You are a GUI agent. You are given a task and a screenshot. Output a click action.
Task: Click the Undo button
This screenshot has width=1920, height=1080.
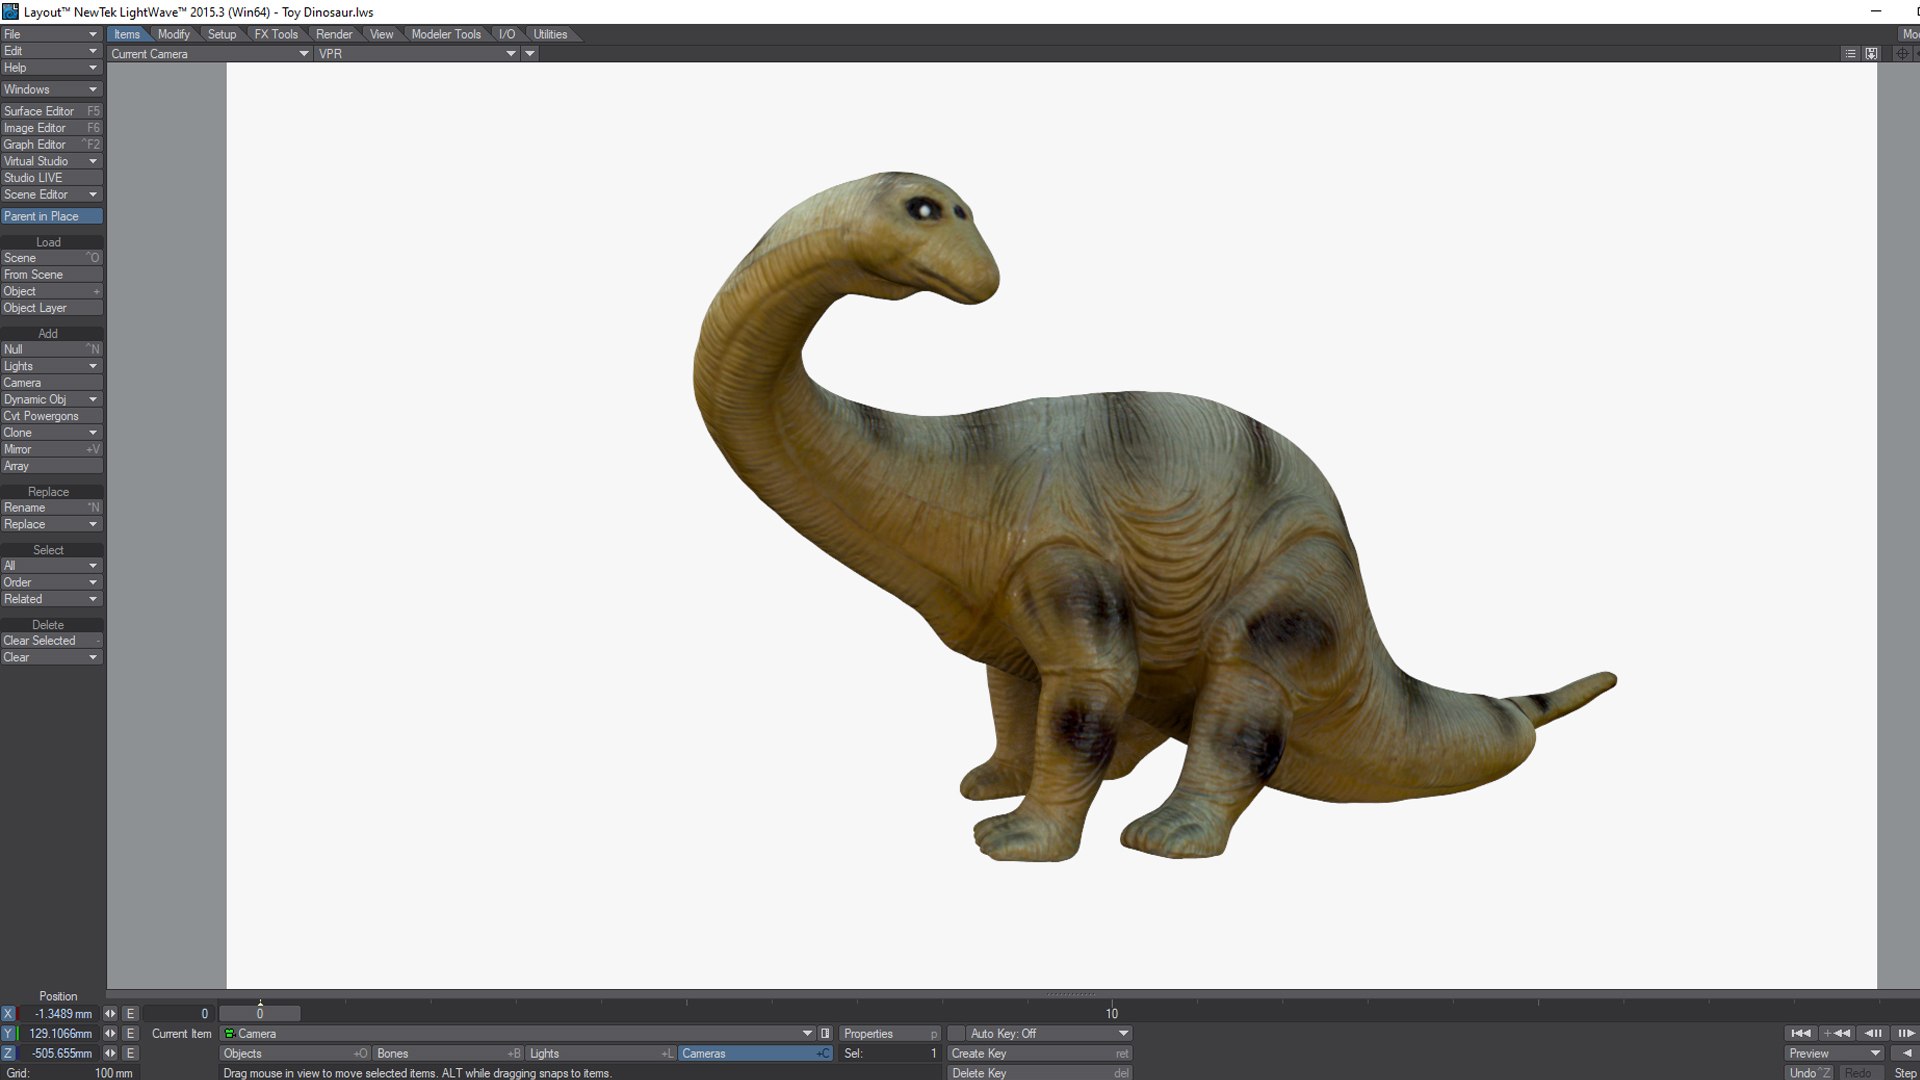[x=1810, y=1073]
